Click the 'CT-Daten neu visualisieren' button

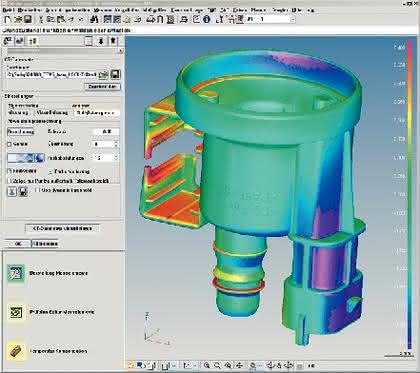pyautogui.click(x=62, y=228)
